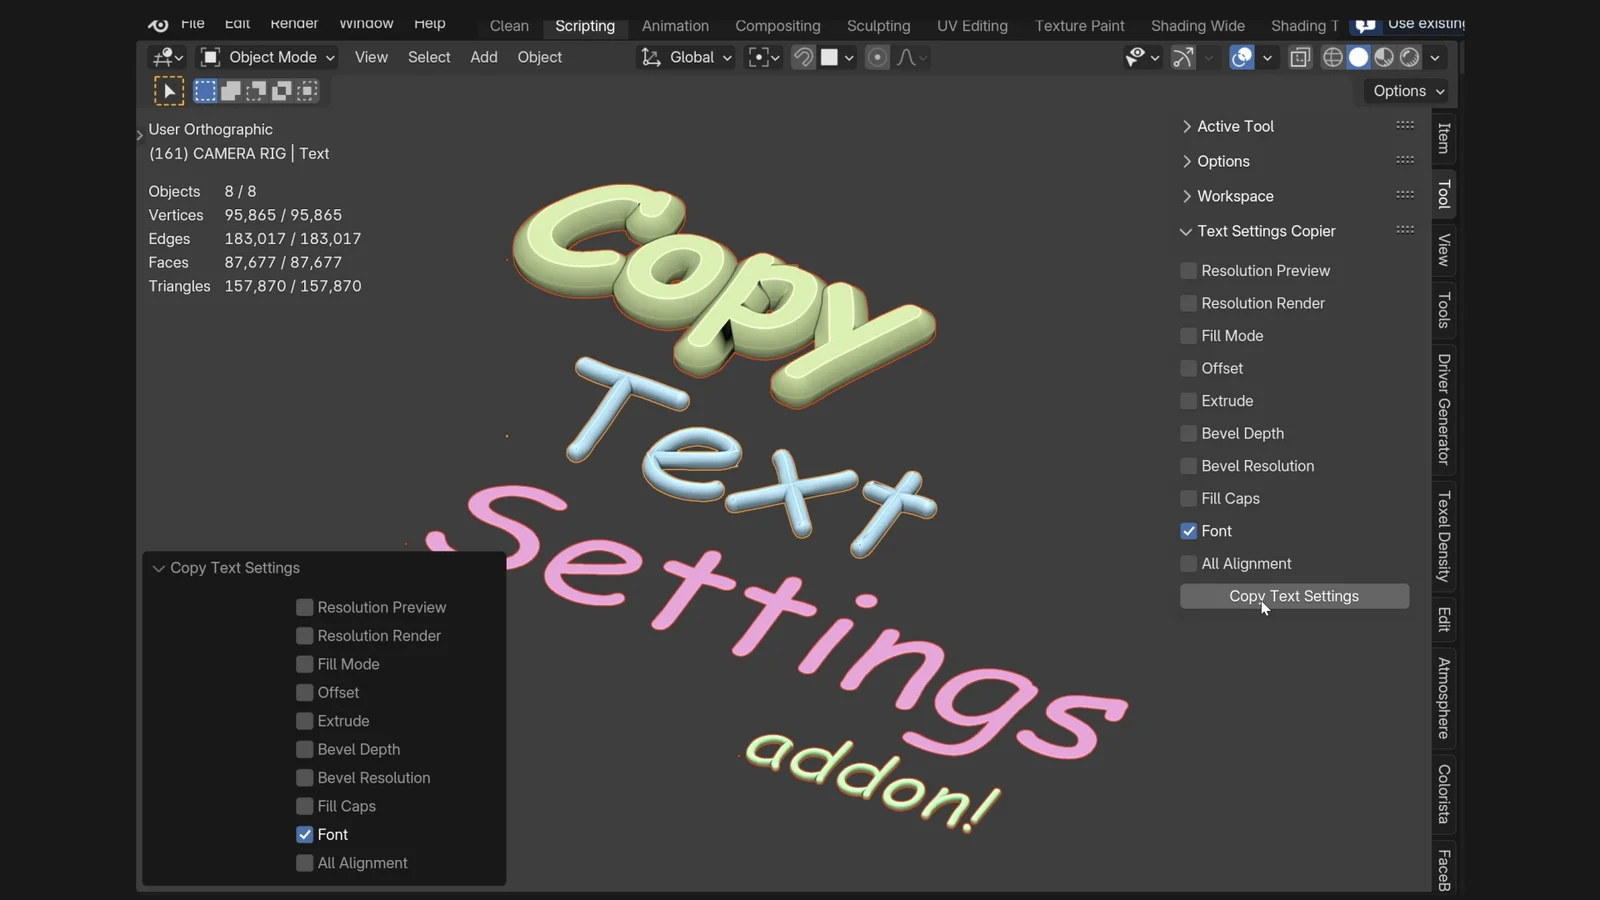
Task: Open the Object Mode dropdown
Action: click(265, 57)
